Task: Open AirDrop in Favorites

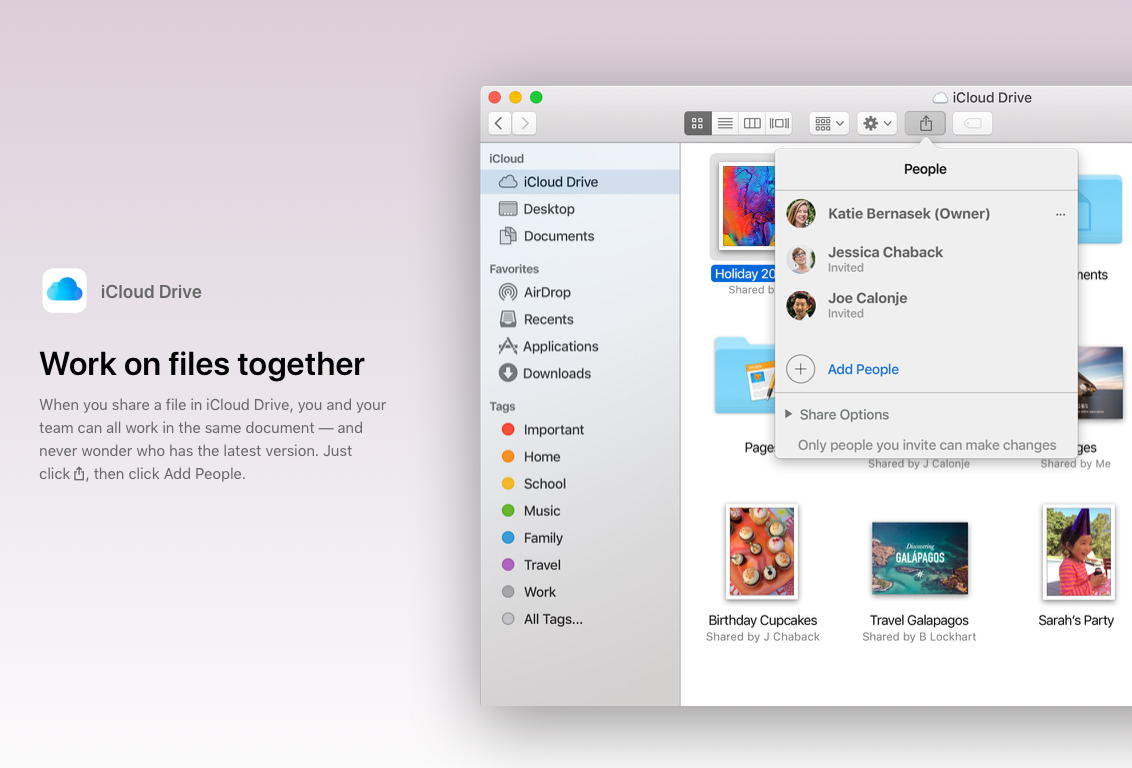Action: tap(580, 292)
